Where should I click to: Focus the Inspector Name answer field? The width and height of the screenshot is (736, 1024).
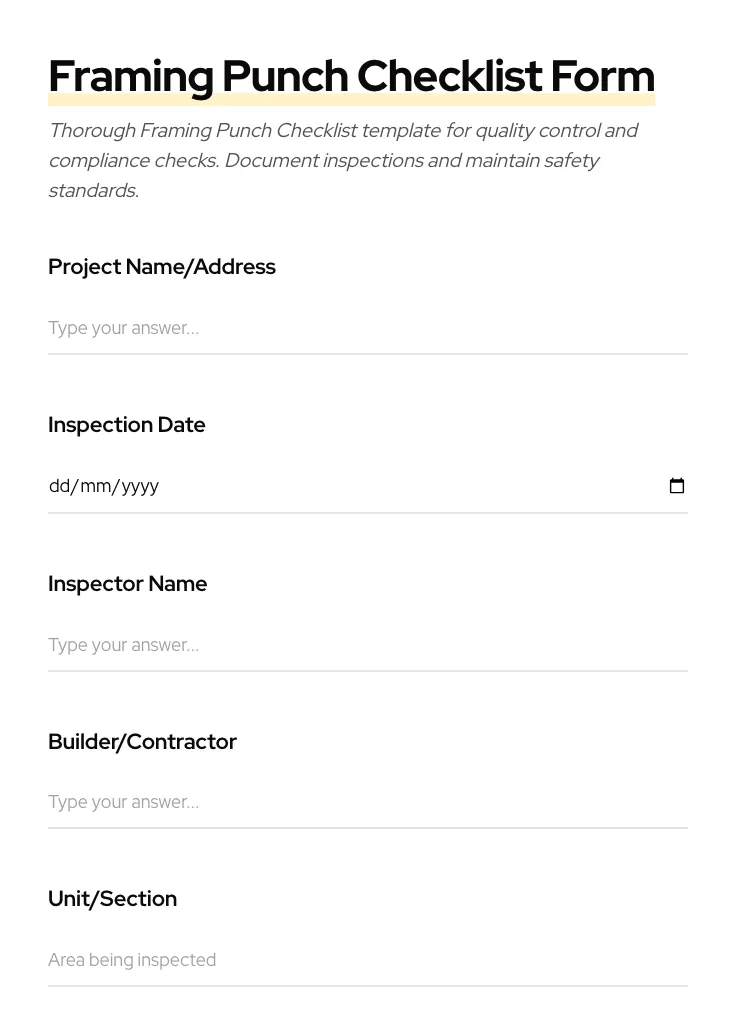(x=367, y=645)
